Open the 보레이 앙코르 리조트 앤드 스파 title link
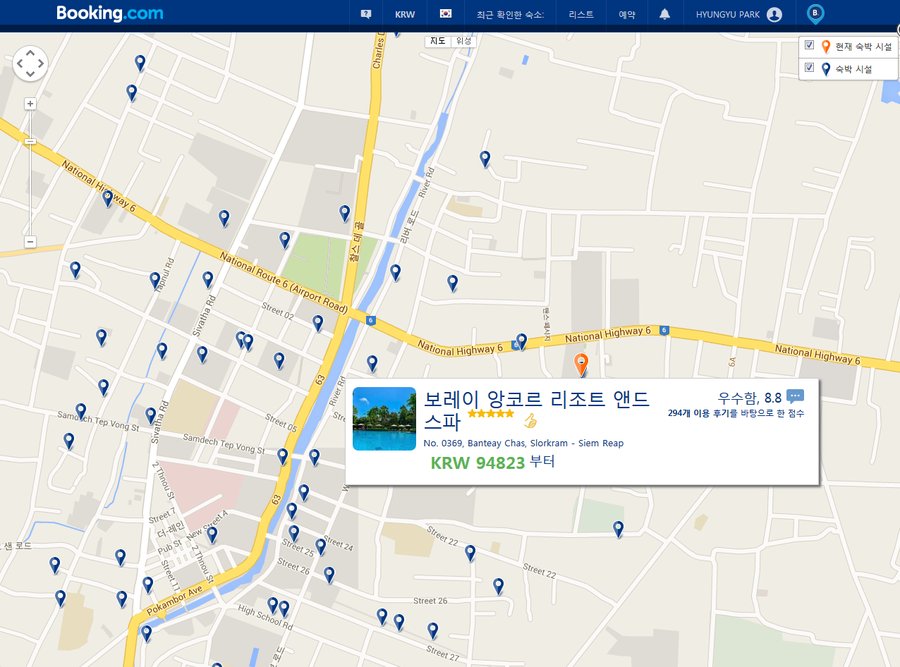900x667 pixels. (536, 410)
